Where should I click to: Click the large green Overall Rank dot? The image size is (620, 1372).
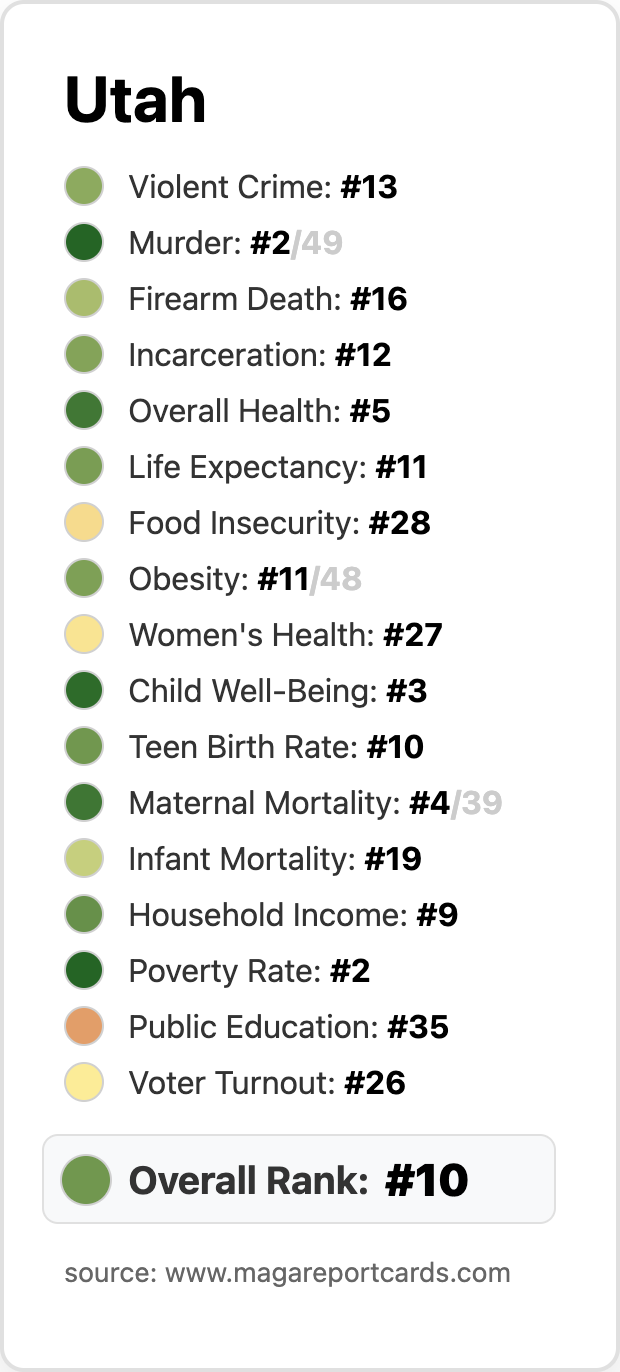(x=85, y=1179)
